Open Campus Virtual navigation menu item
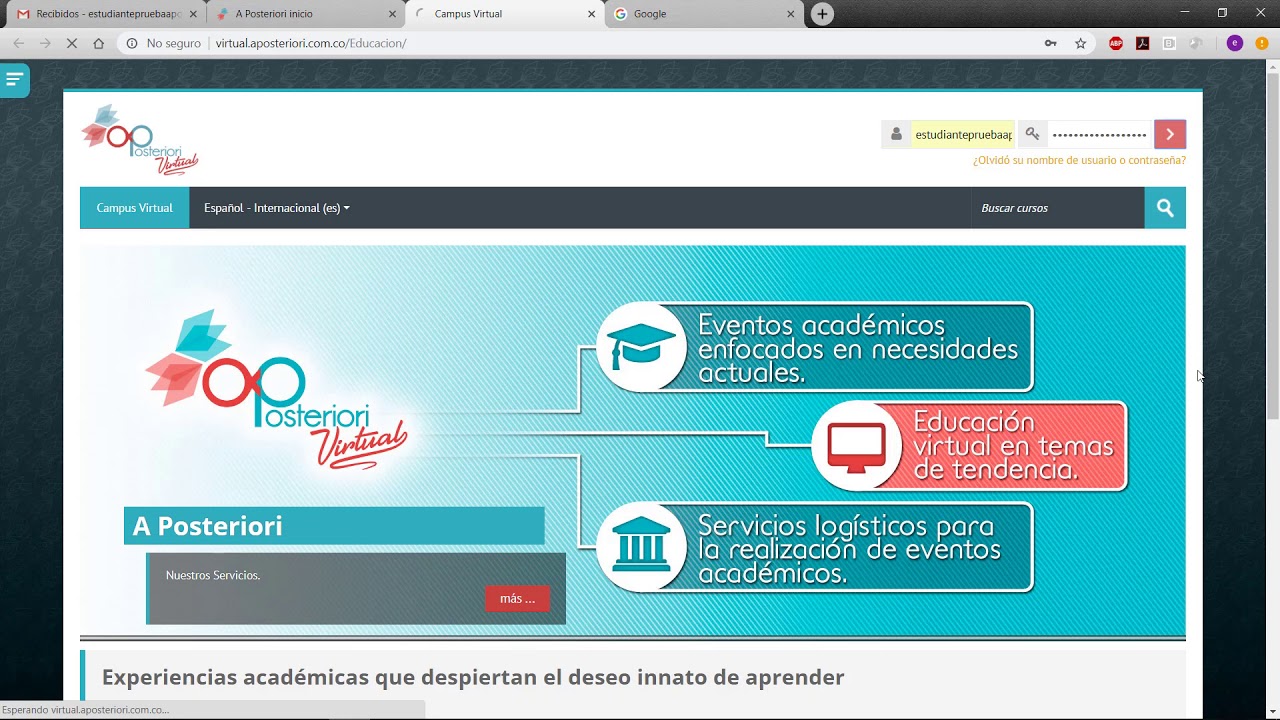Image resolution: width=1280 pixels, height=720 pixels. point(134,208)
